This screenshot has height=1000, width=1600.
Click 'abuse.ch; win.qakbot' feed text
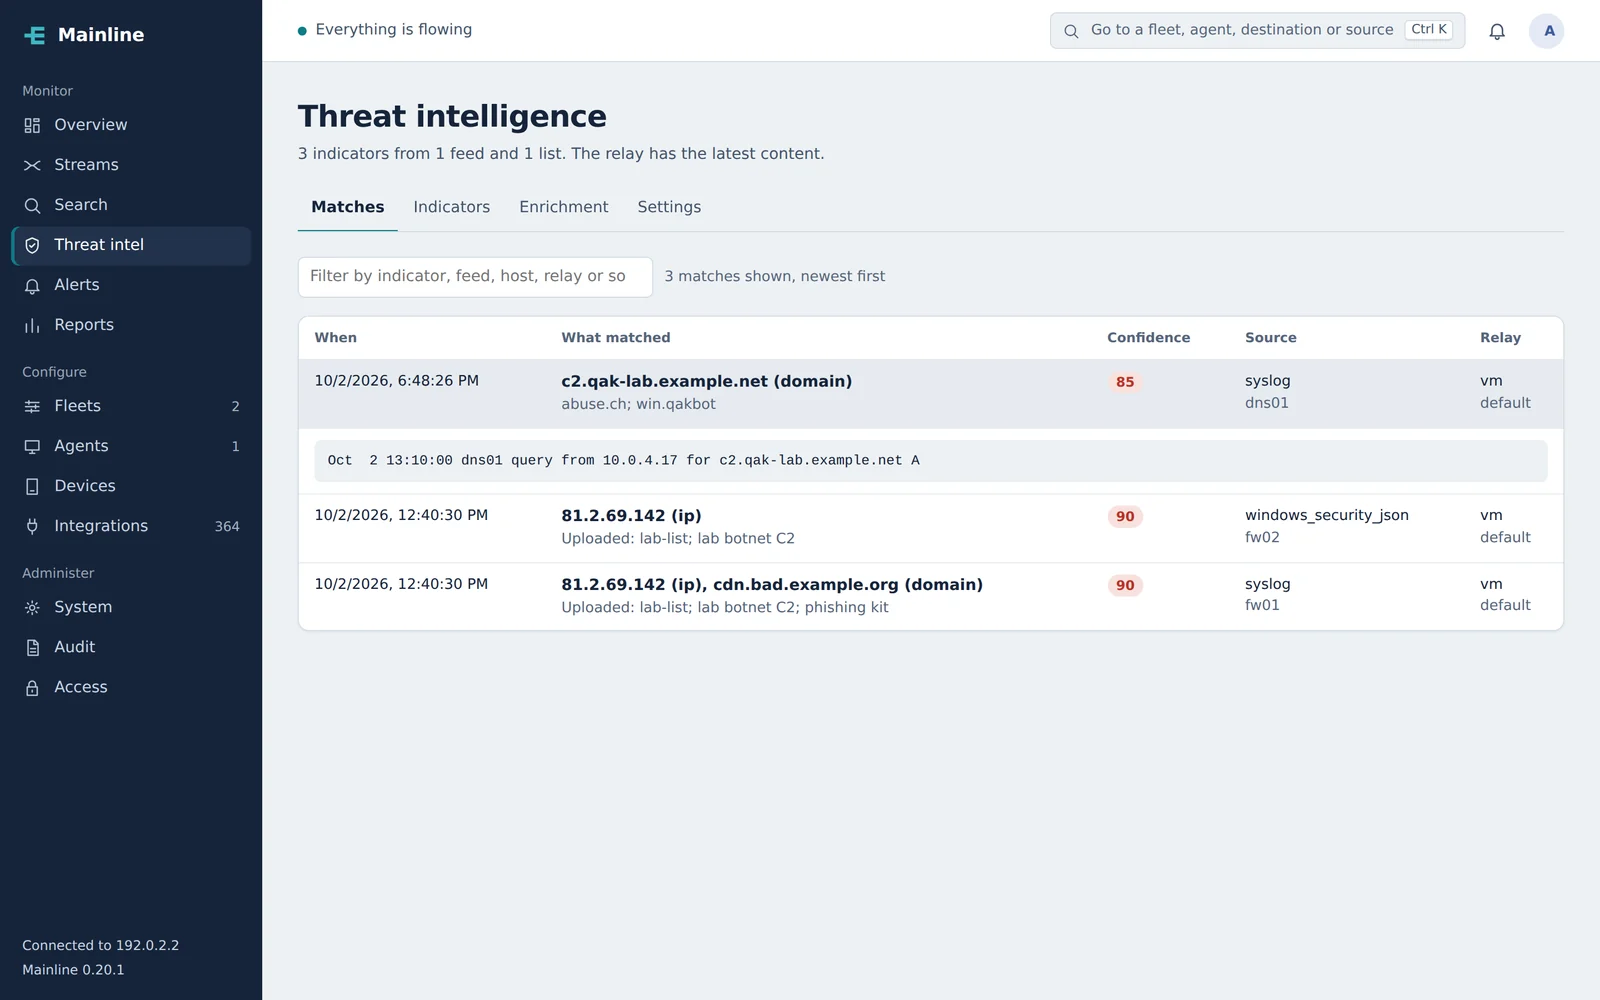[x=638, y=404]
